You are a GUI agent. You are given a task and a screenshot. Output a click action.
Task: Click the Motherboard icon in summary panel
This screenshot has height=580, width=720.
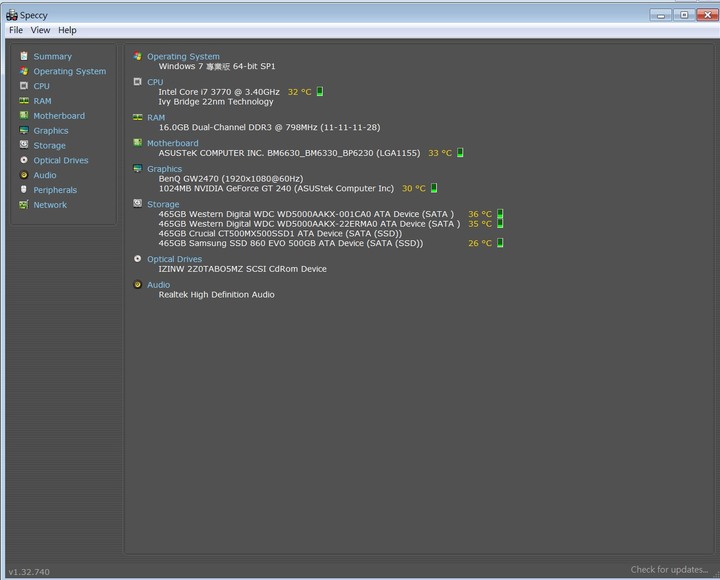[x=137, y=142]
